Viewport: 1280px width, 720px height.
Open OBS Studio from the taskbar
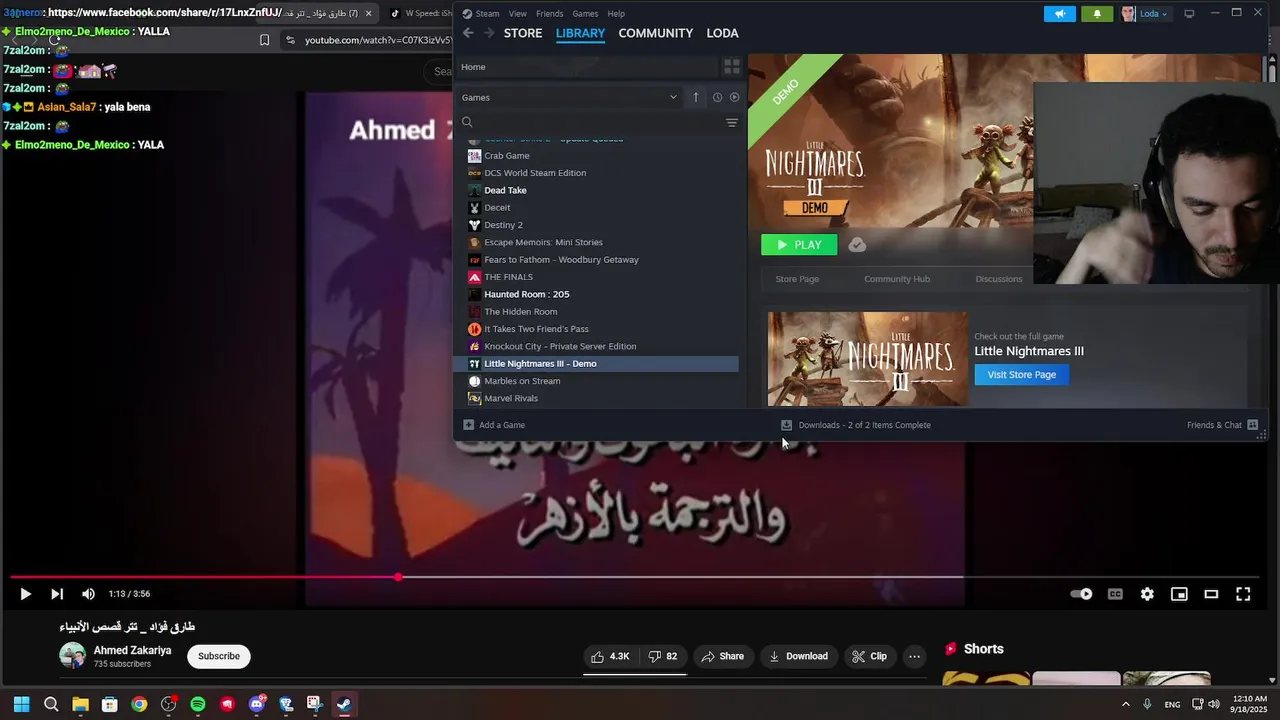click(x=169, y=704)
